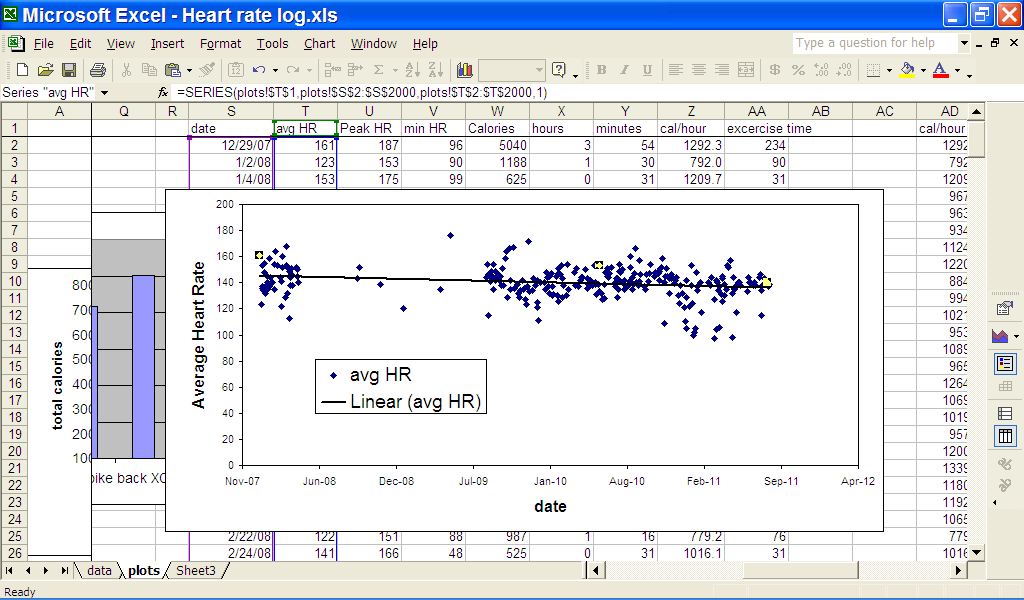Screen dimensions: 1024x600
Task: Undo the last action
Action: click(258, 70)
